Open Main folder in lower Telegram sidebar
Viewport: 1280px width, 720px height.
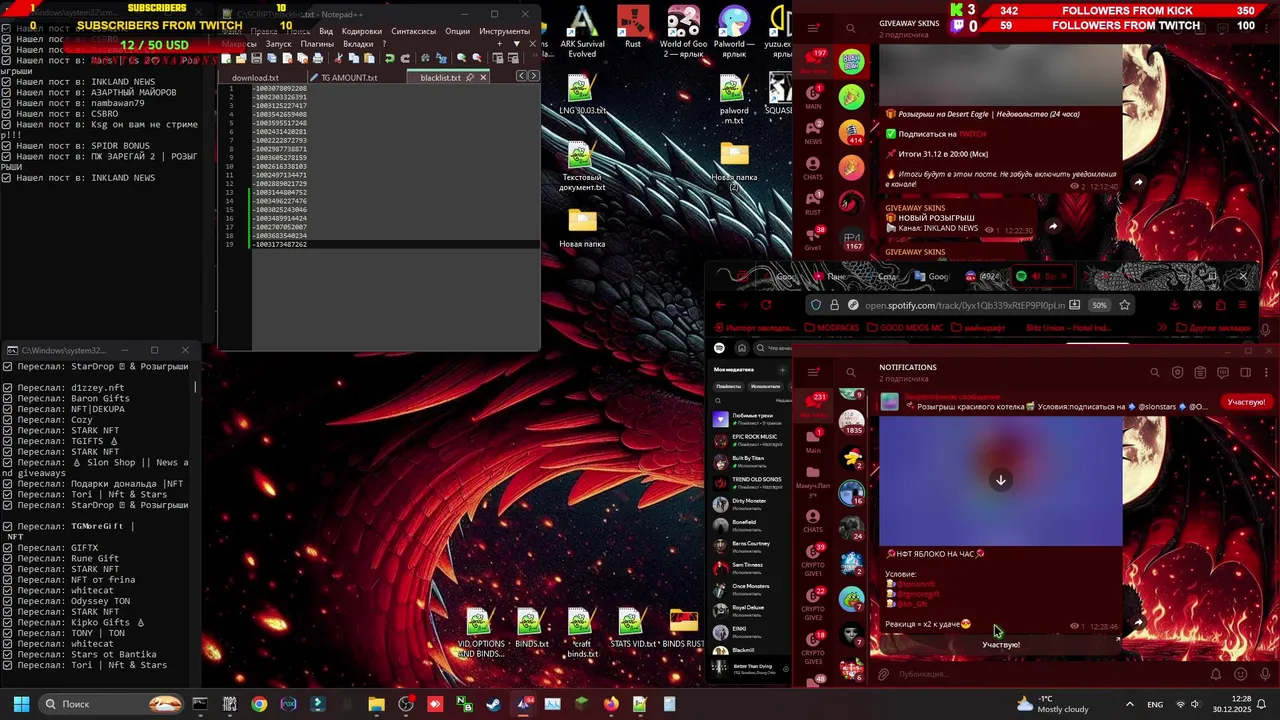tap(813, 440)
